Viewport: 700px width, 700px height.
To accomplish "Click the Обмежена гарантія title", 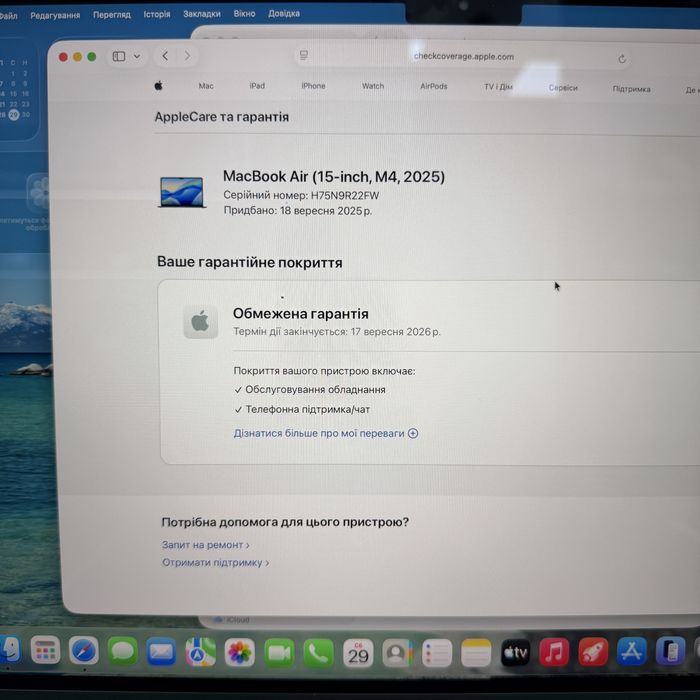I will tap(300, 314).
